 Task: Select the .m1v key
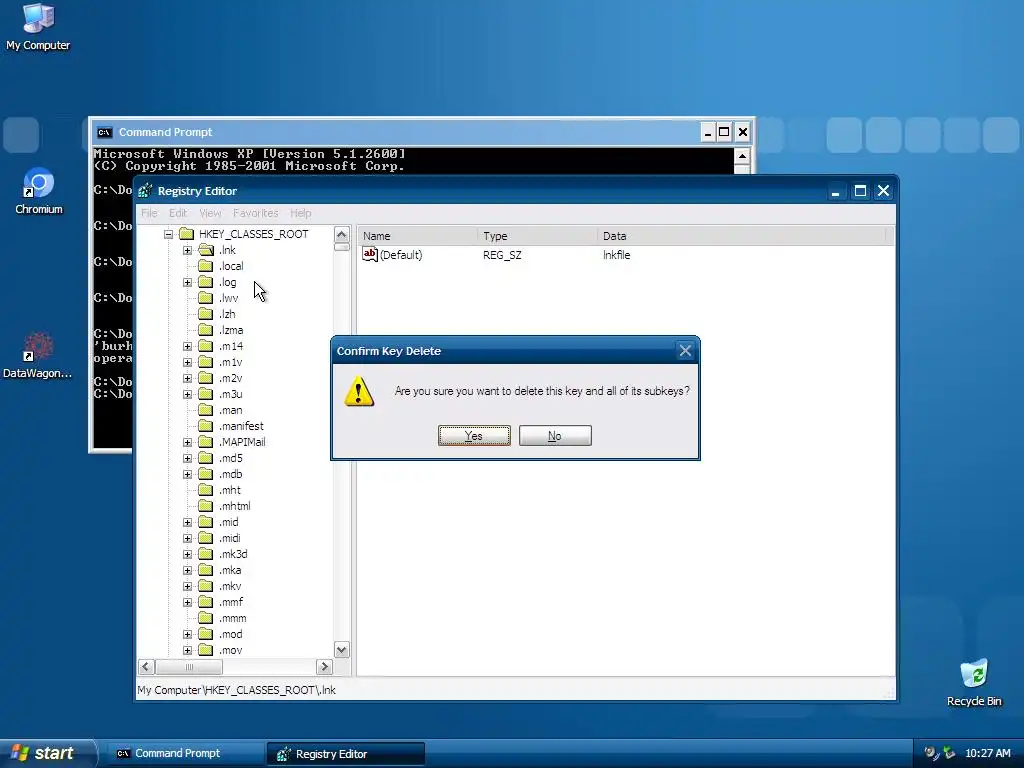pyautogui.click(x=231, y=362)
